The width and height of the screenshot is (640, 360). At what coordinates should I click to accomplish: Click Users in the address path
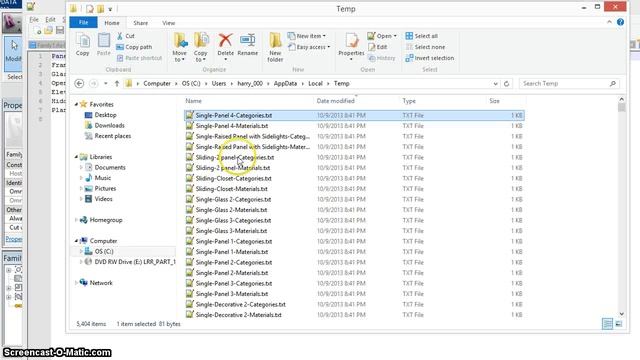tap(219, 83)
